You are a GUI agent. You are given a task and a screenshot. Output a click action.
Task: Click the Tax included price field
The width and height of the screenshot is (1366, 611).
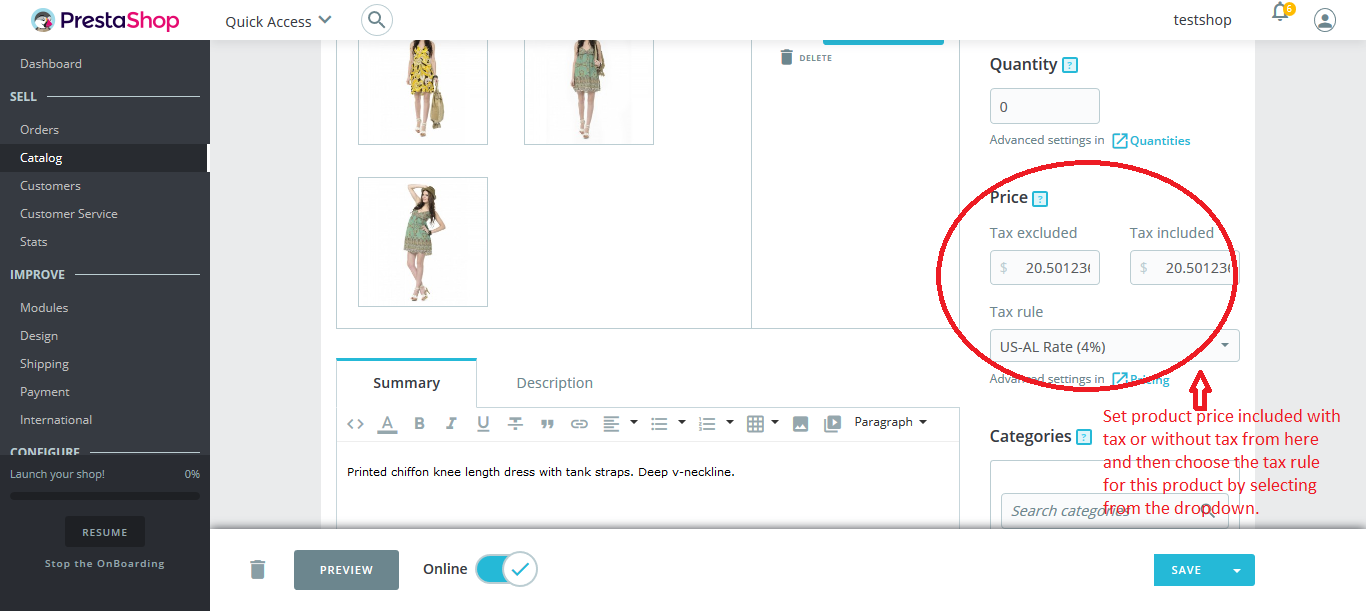click(x=1185, y=268)
